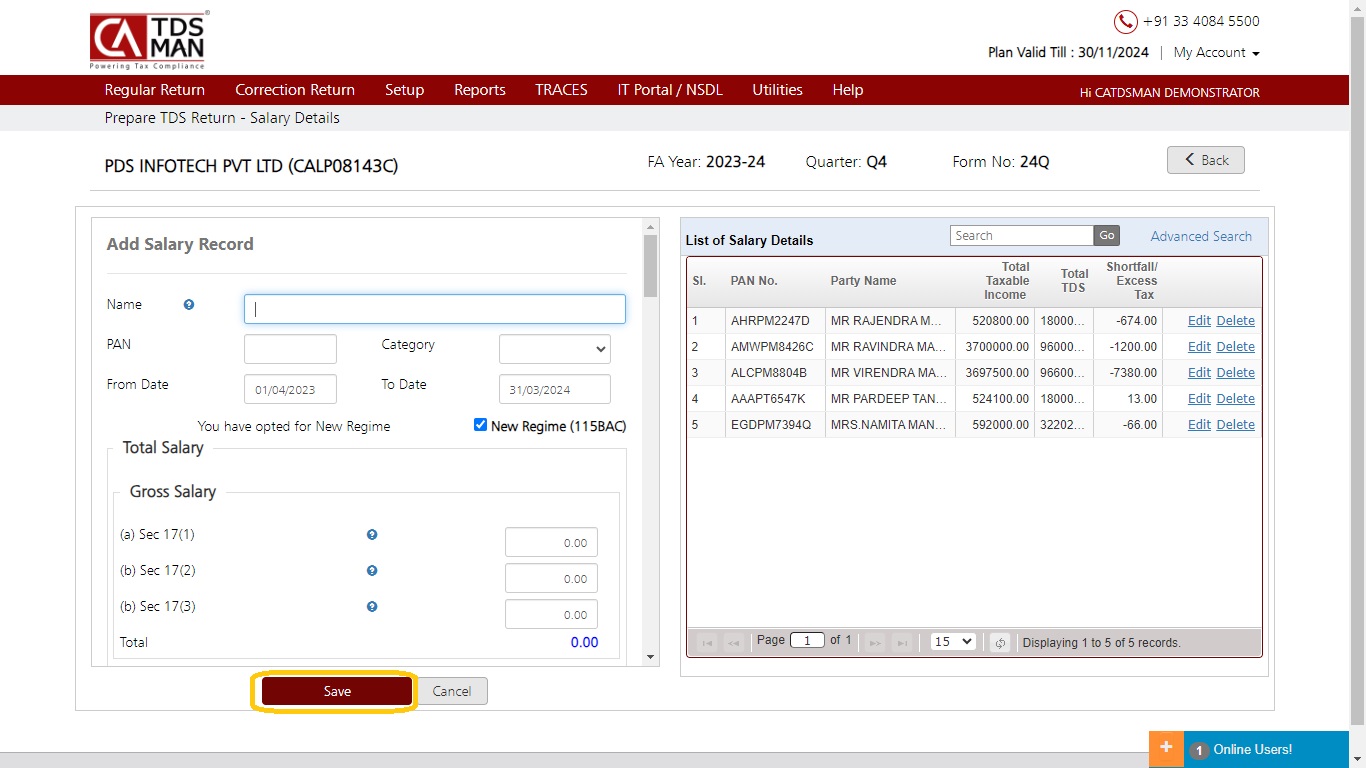The width and height of the screenshot is (1366, 768).
Task: Open Advanced Search link
Action: tap(1201, 236)
